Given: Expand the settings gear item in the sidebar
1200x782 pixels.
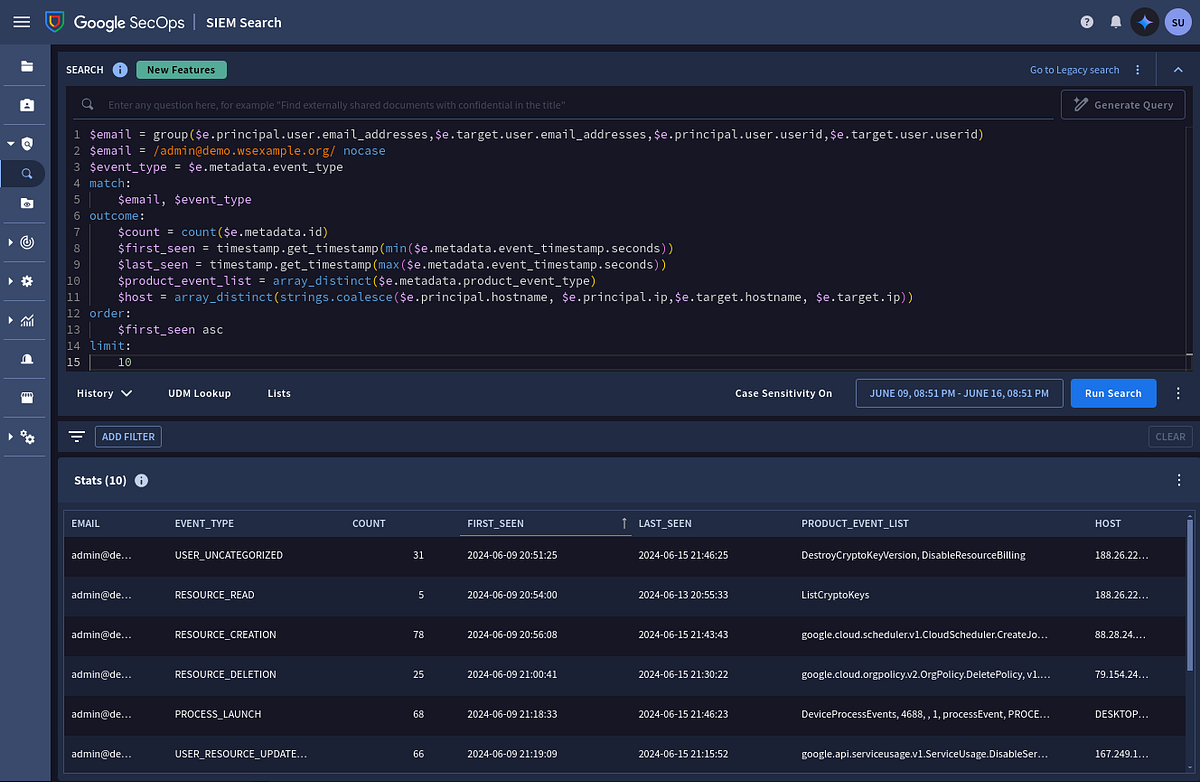Looking at the screenshot, I should tap(25, 281).
